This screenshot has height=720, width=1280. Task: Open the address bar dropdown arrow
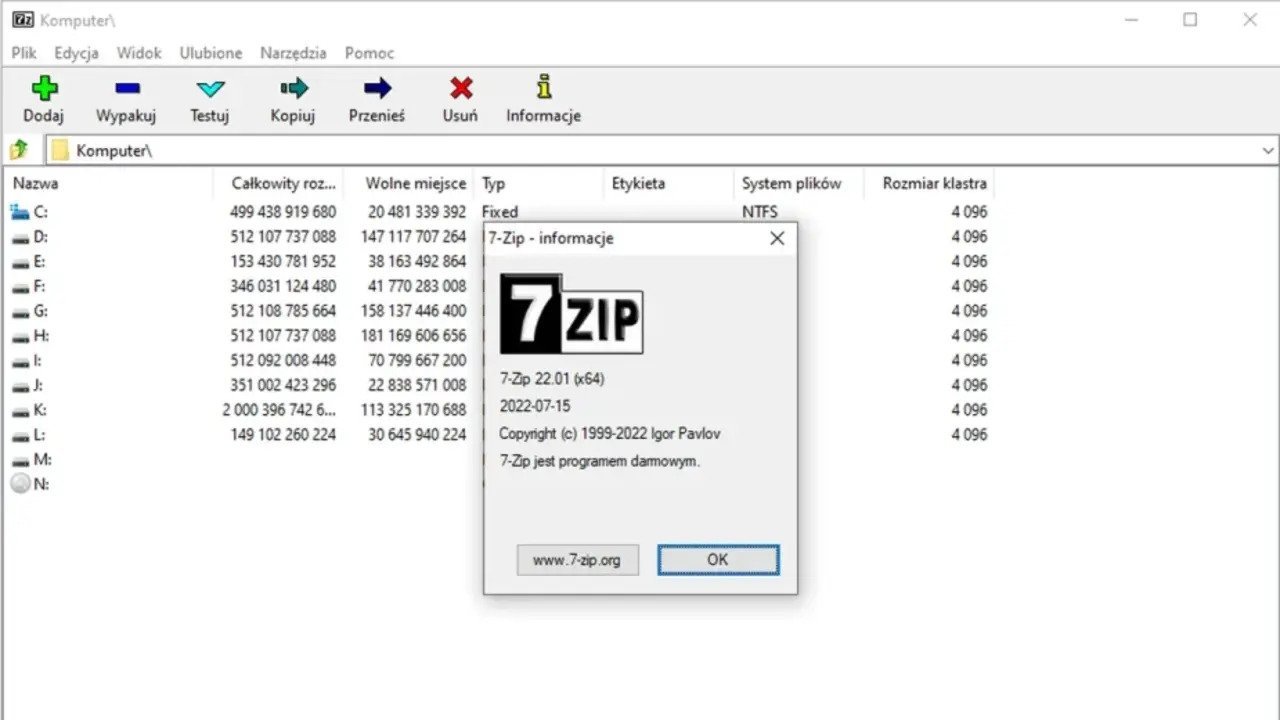point(1268,151)
